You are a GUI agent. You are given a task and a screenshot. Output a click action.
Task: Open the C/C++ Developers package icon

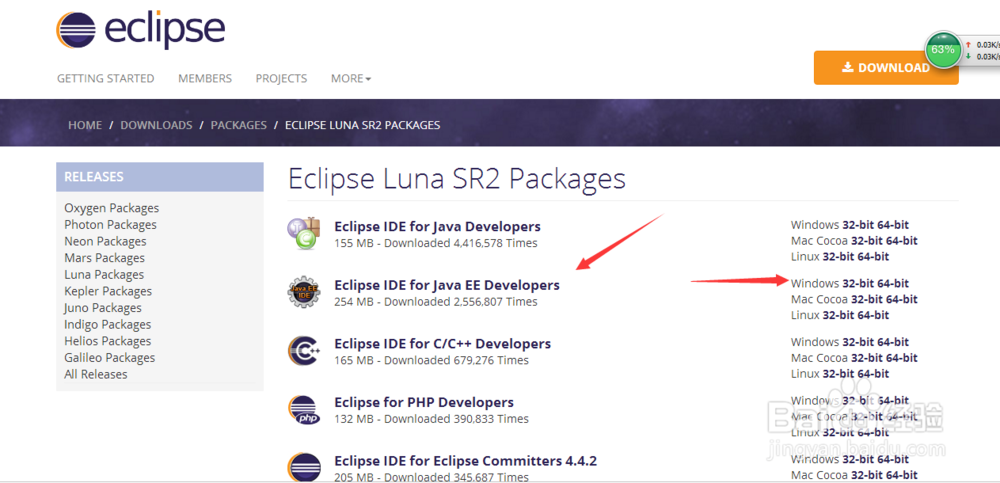coord(304,351)
